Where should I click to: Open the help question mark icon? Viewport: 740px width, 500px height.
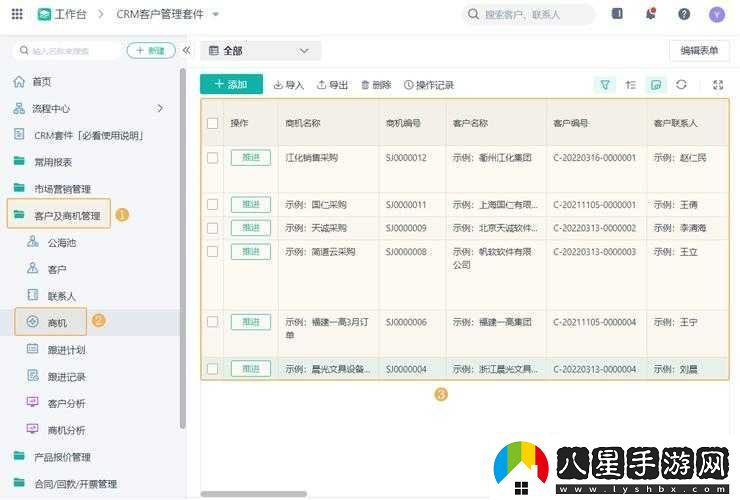(x=684, y=14)
